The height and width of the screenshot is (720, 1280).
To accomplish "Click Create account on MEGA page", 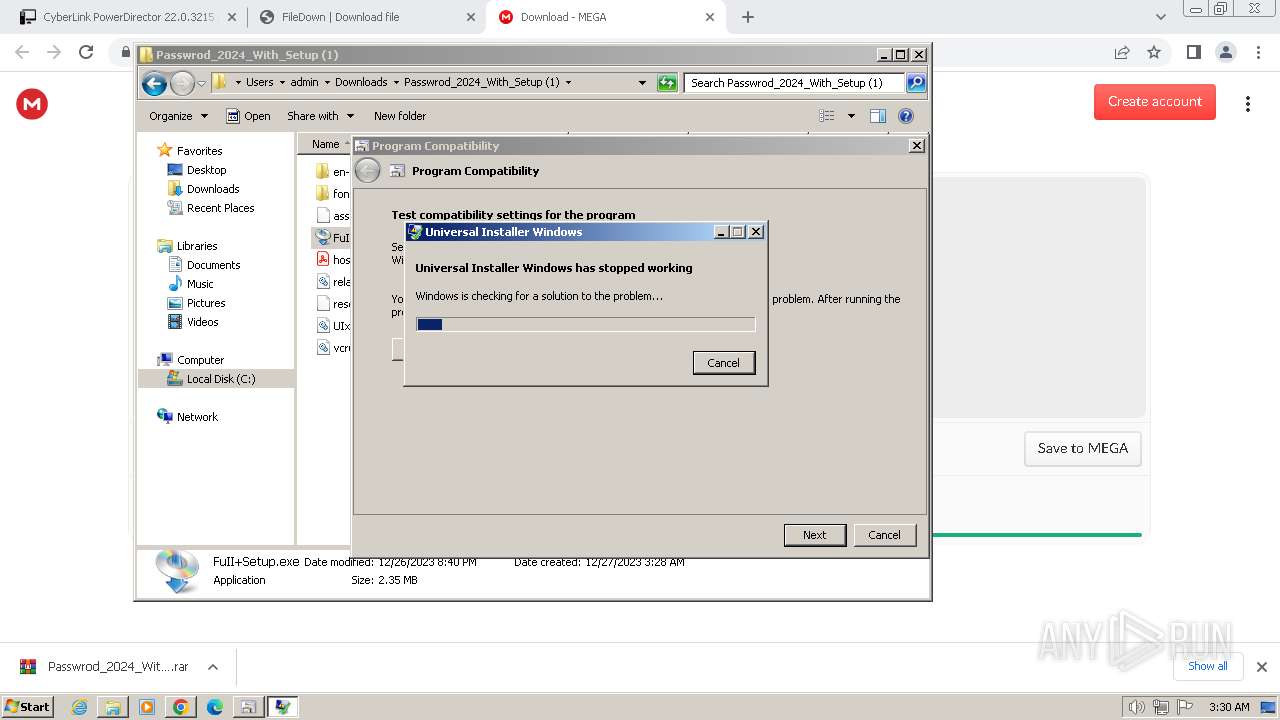I will [1155, 101].
